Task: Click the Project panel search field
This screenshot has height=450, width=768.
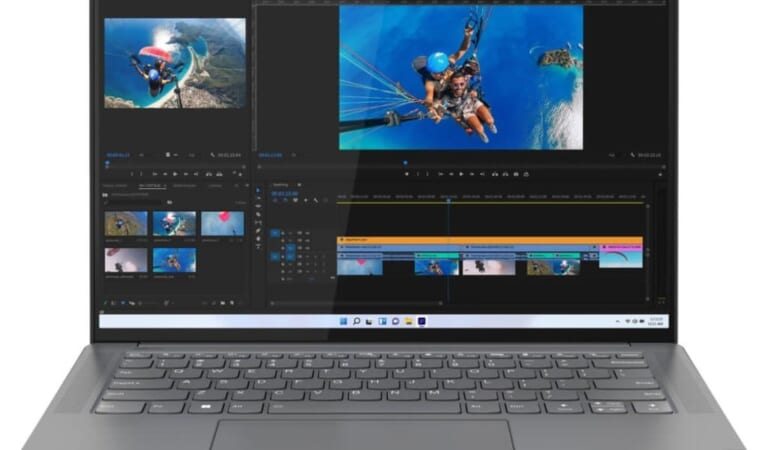Action: 133,202
